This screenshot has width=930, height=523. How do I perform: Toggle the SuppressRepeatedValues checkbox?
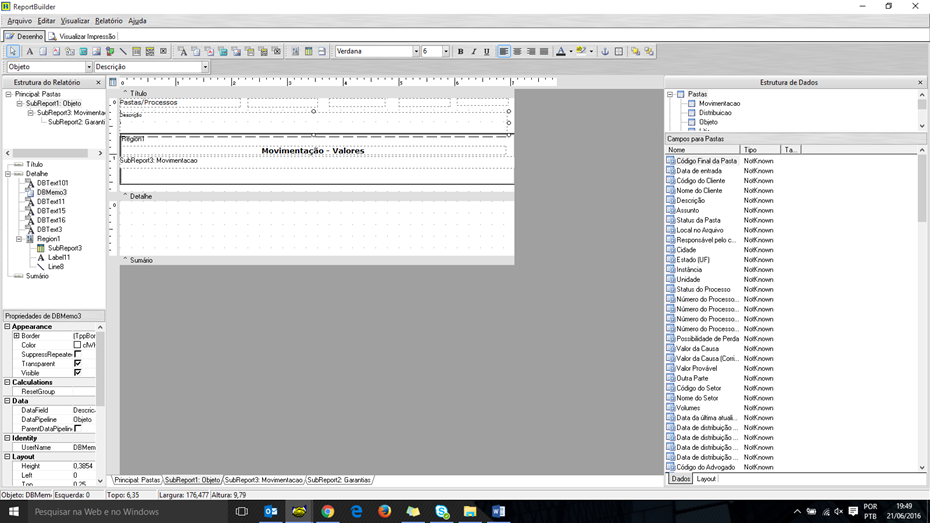click(78, 354)
